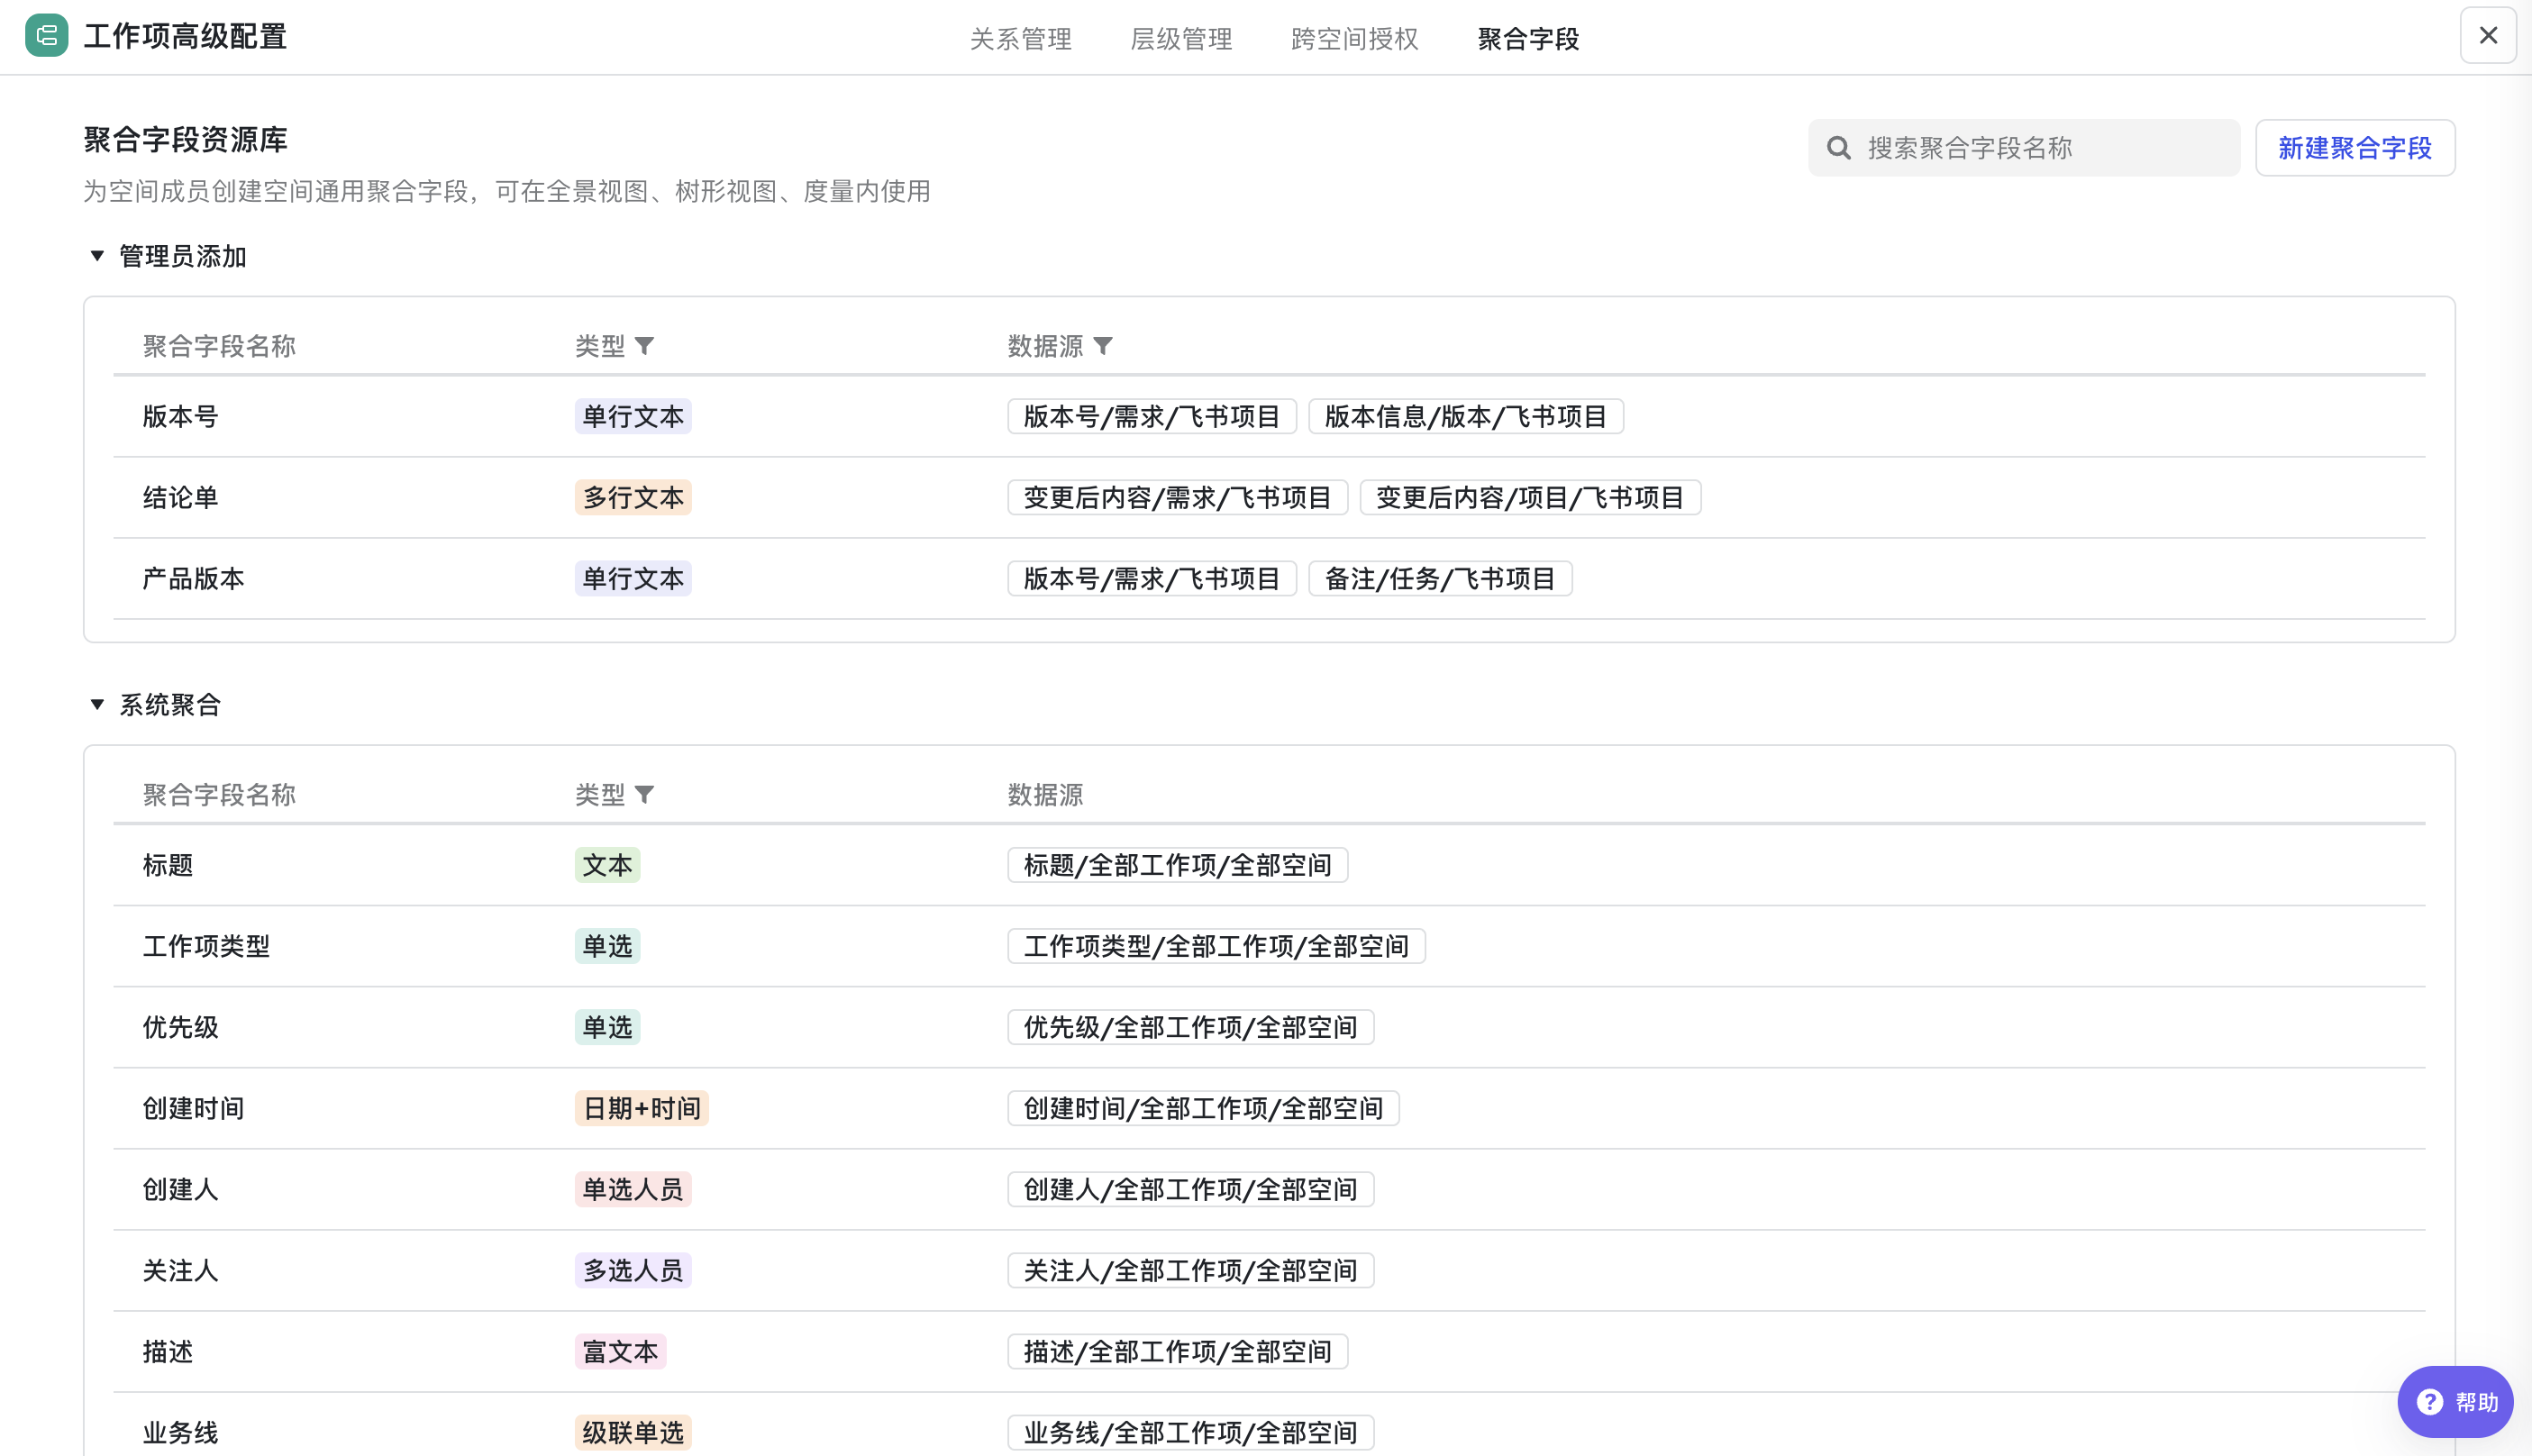Click the 创建人 system field name
Image resolution: width=2532 pixels, height=1456 pixels.
click(181, 1189)
